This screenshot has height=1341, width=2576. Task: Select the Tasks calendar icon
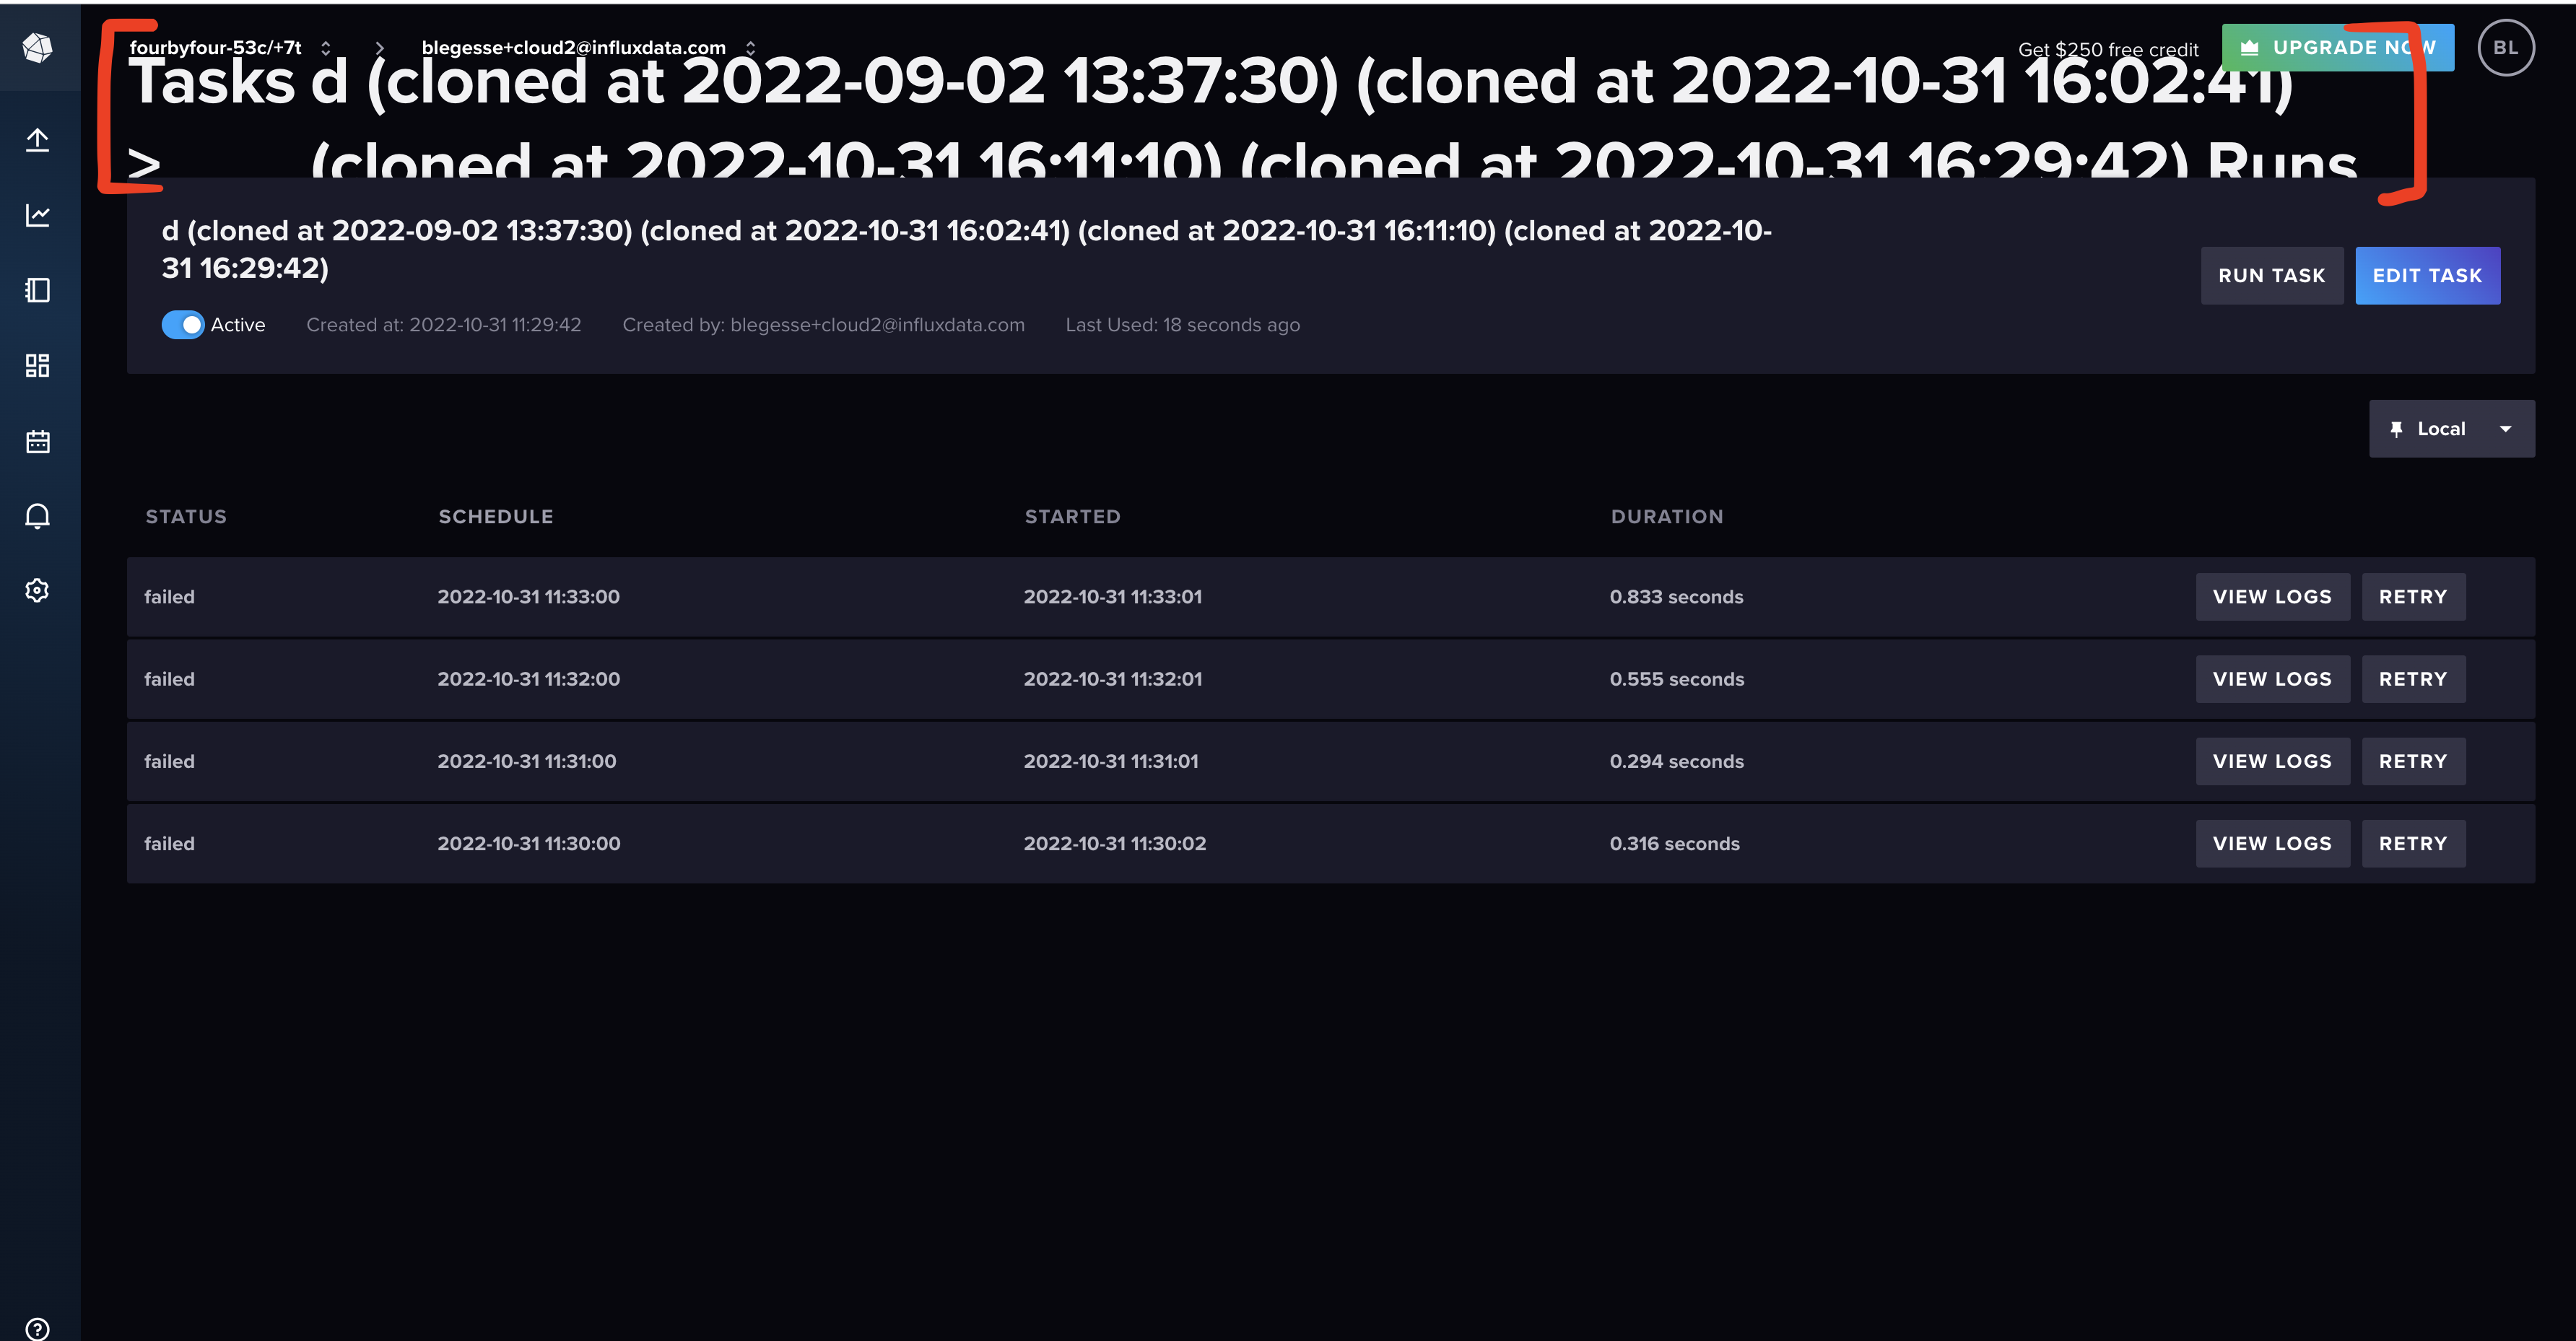(x=38, y=440)
